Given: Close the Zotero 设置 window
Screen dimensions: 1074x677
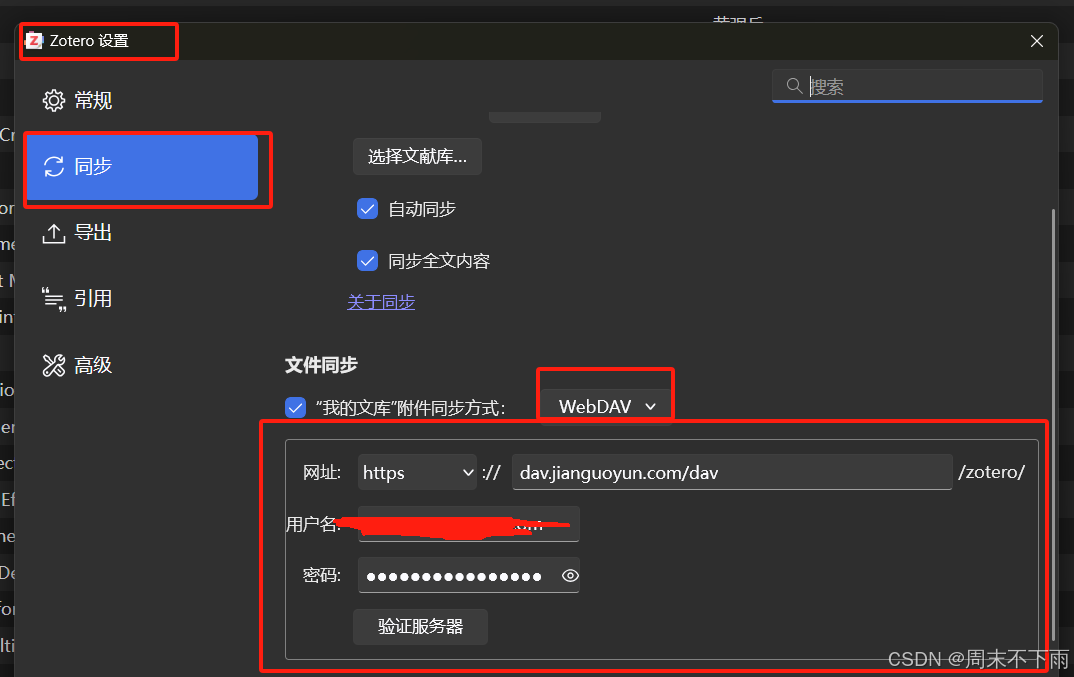Looking at the screenshot, I should 1037,41.
